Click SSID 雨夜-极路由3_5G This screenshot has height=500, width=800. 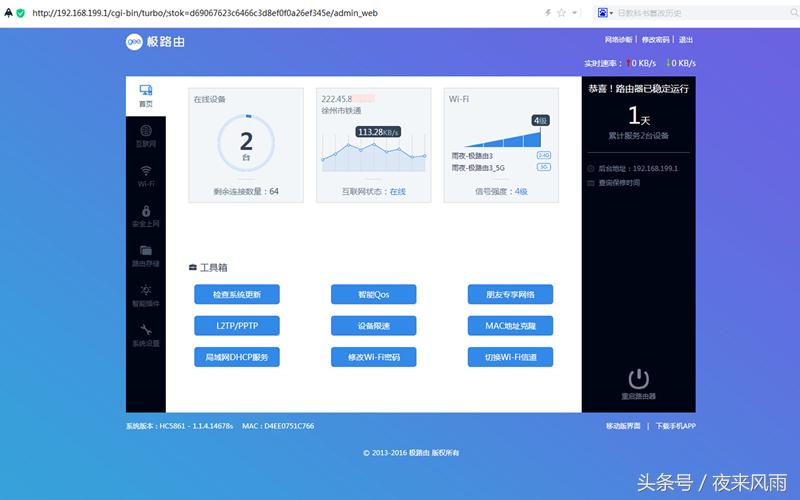[x=478, y=167]
